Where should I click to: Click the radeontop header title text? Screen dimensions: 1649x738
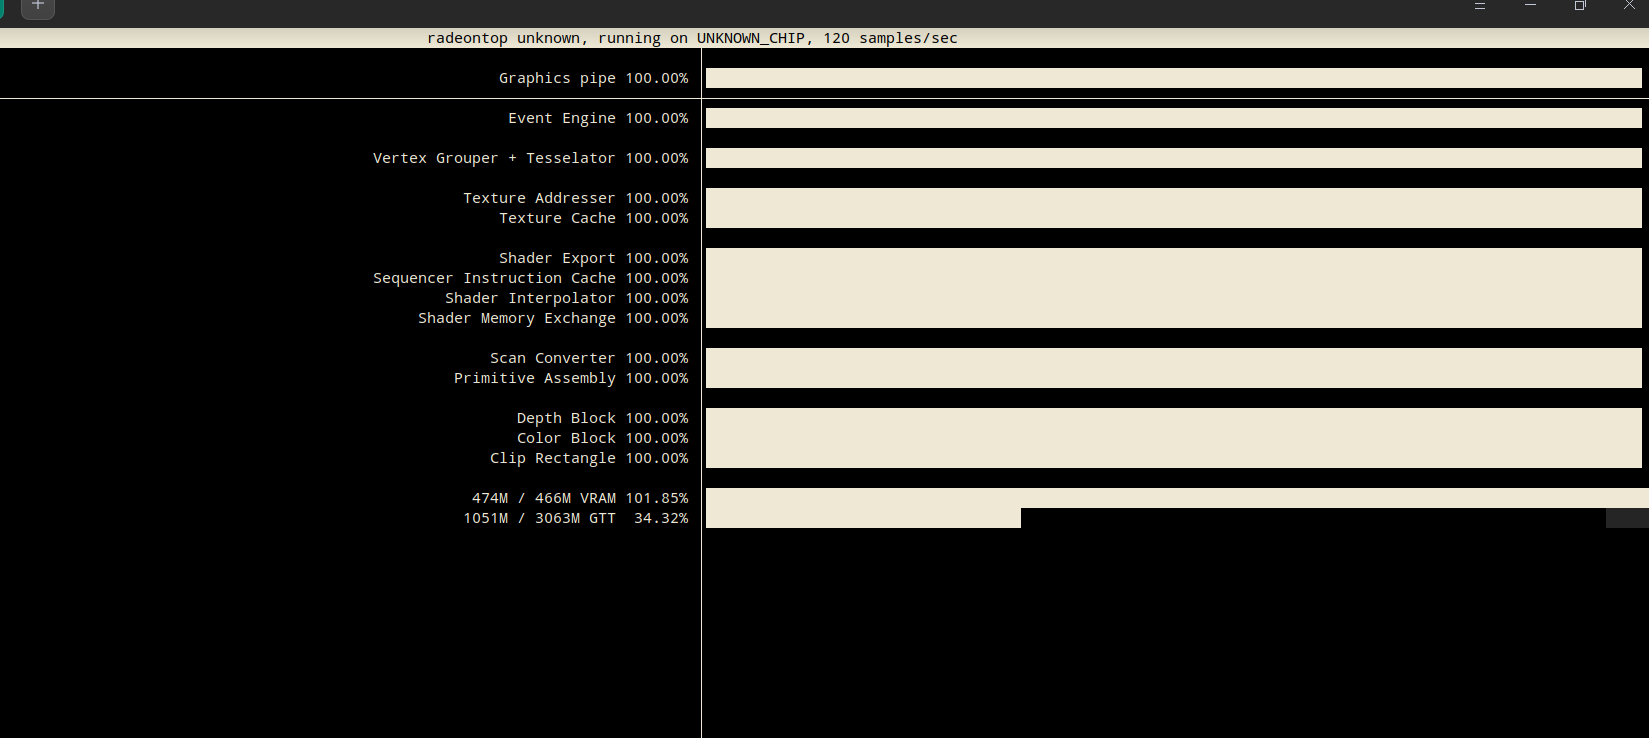tap(692, 38)
